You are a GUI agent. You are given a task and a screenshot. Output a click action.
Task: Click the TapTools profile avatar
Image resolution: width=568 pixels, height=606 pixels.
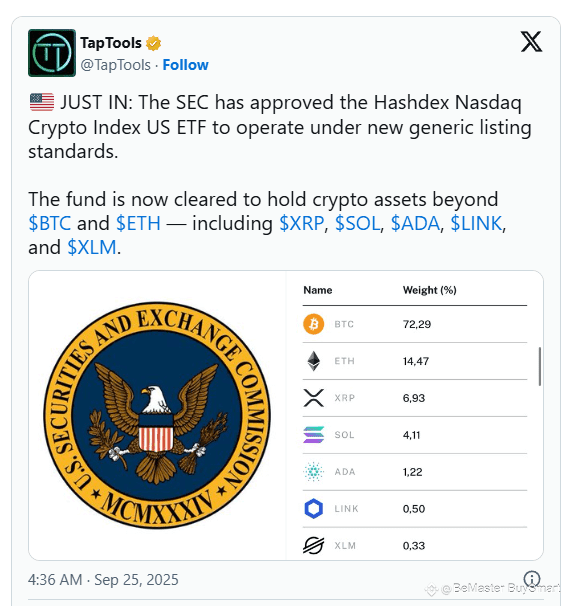coord(52,53)
